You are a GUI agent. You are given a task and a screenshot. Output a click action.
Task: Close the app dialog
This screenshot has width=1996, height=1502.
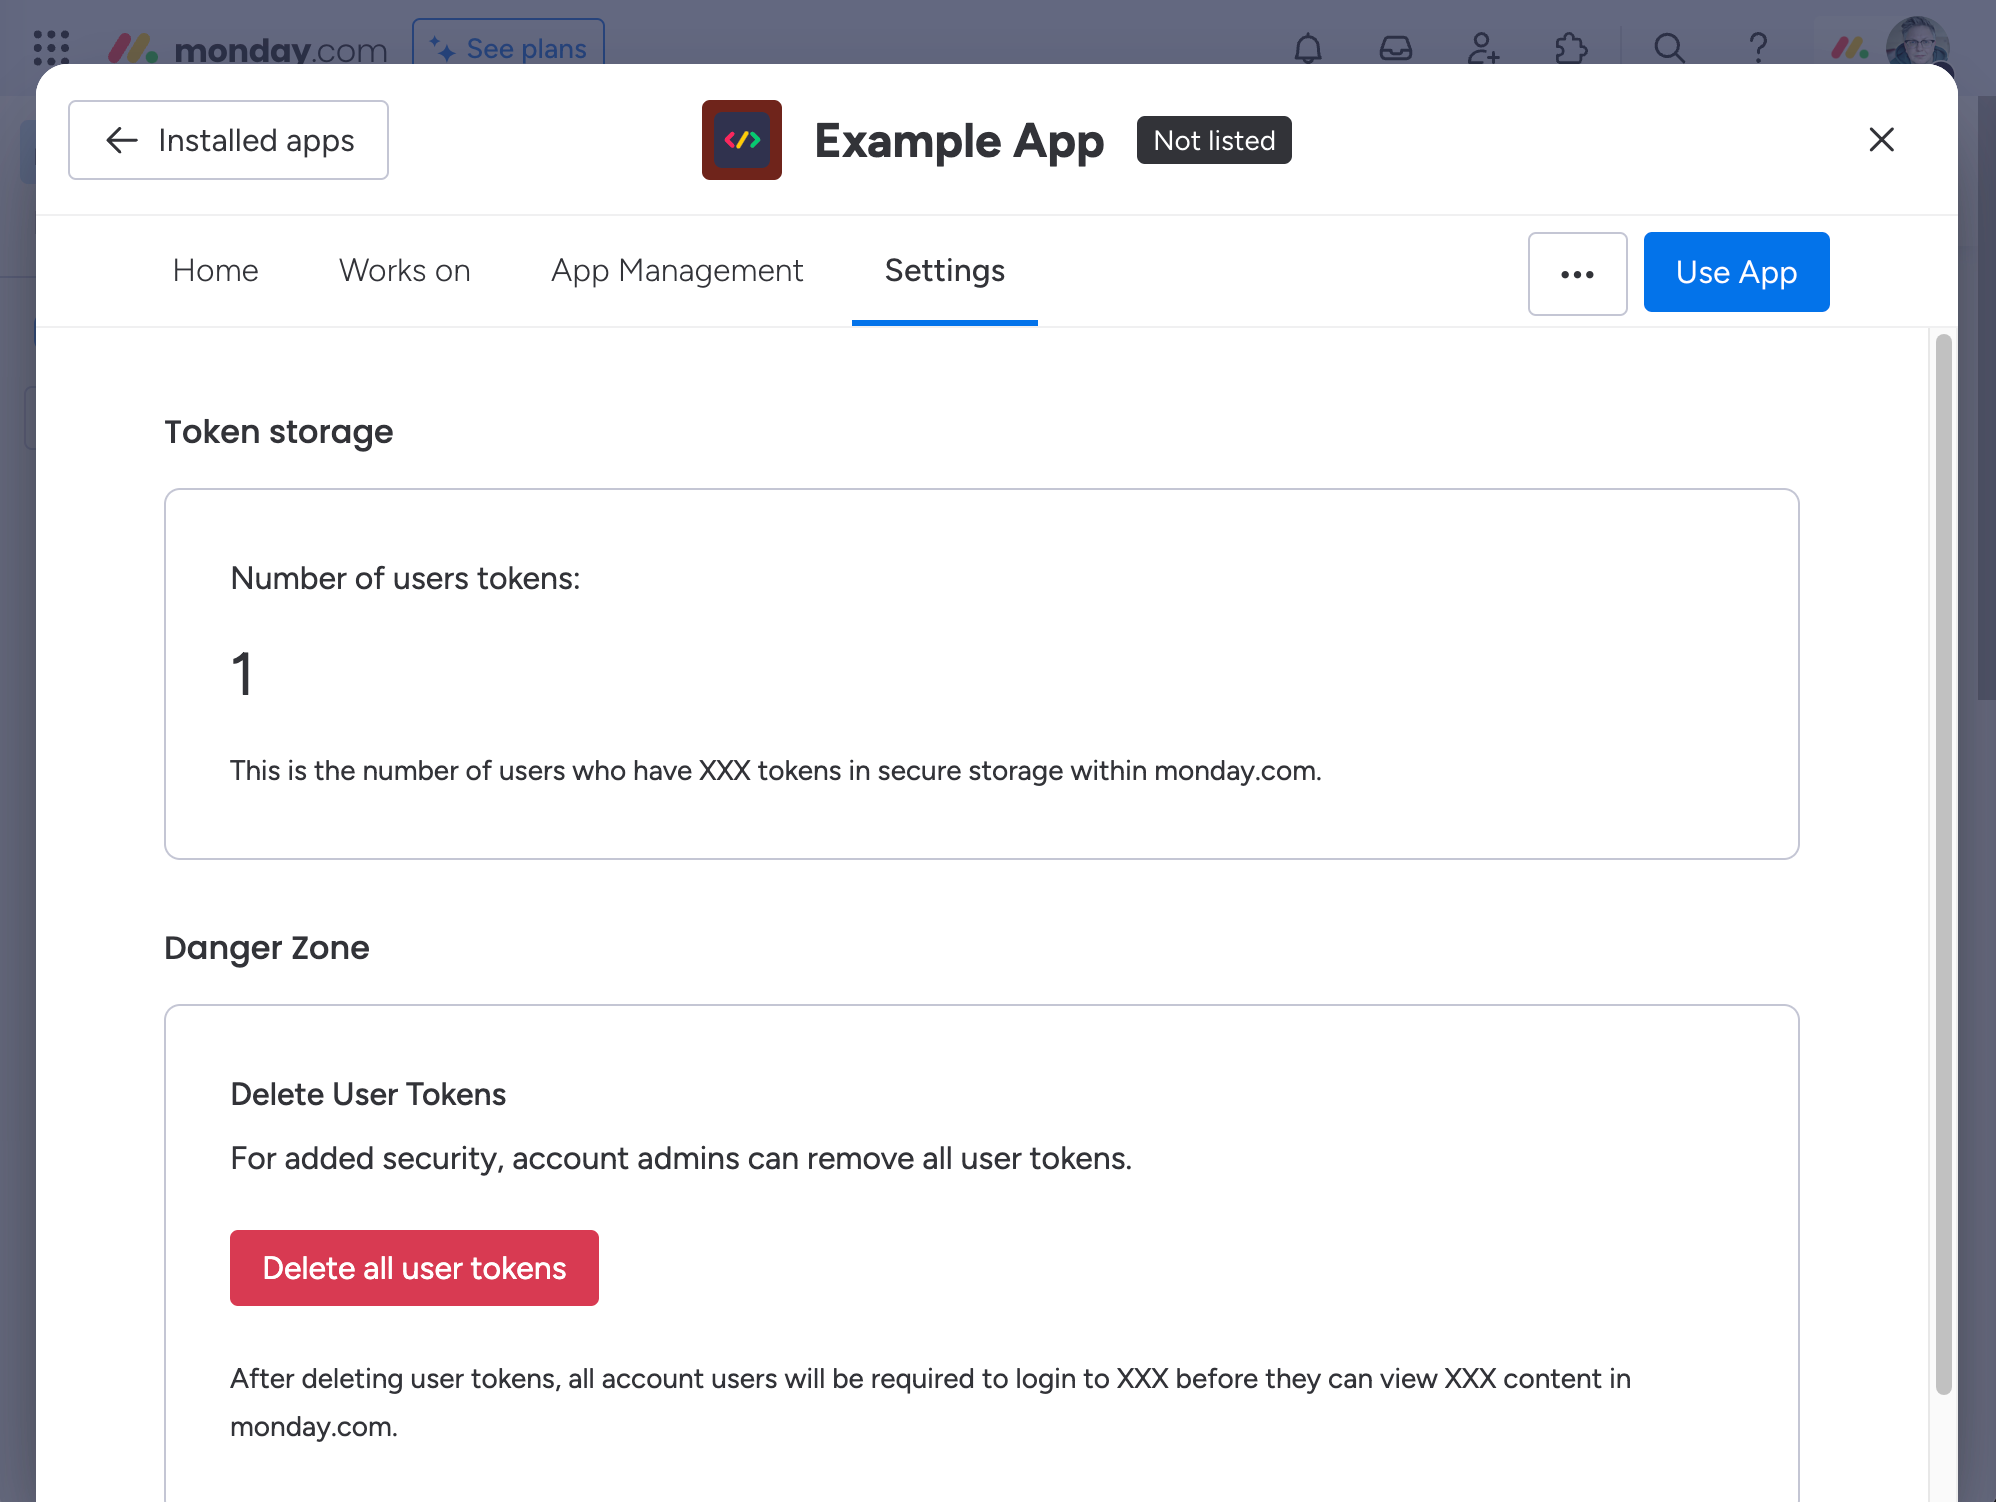pos(1881,140)
